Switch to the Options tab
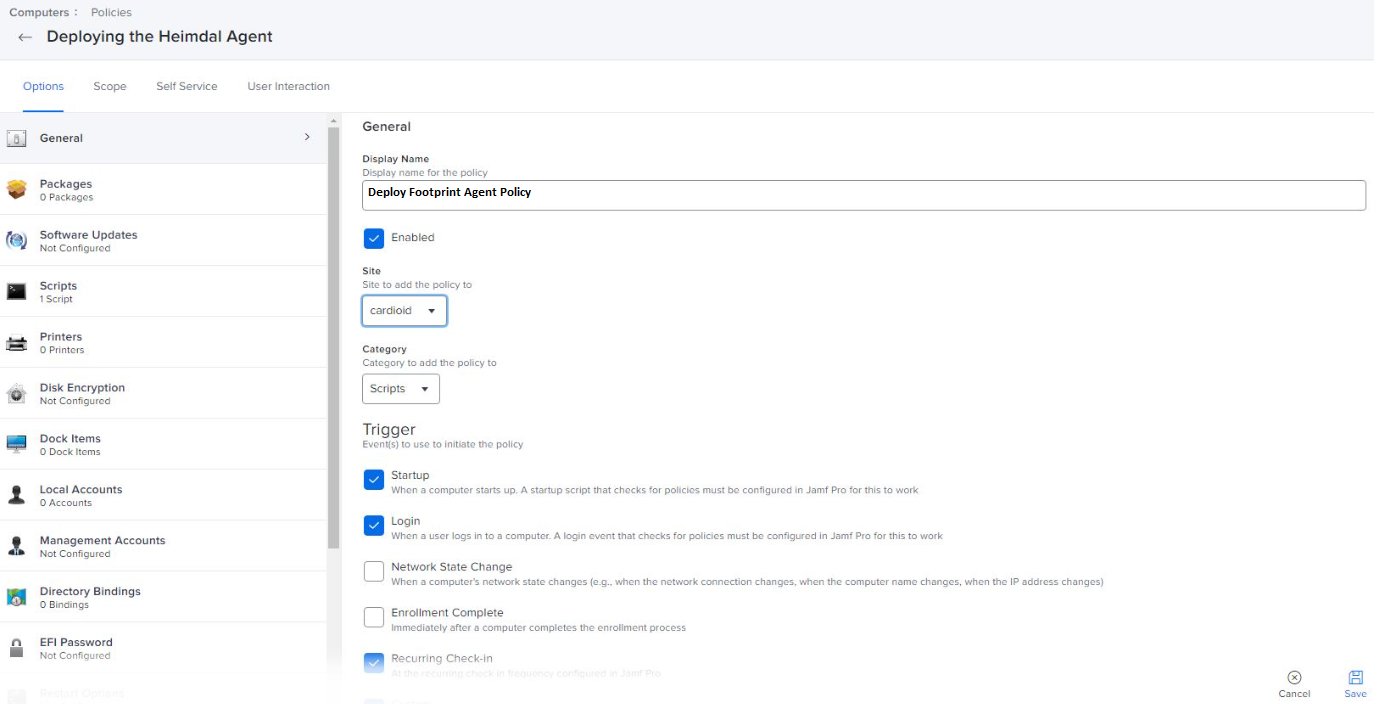 click(43, 86)
